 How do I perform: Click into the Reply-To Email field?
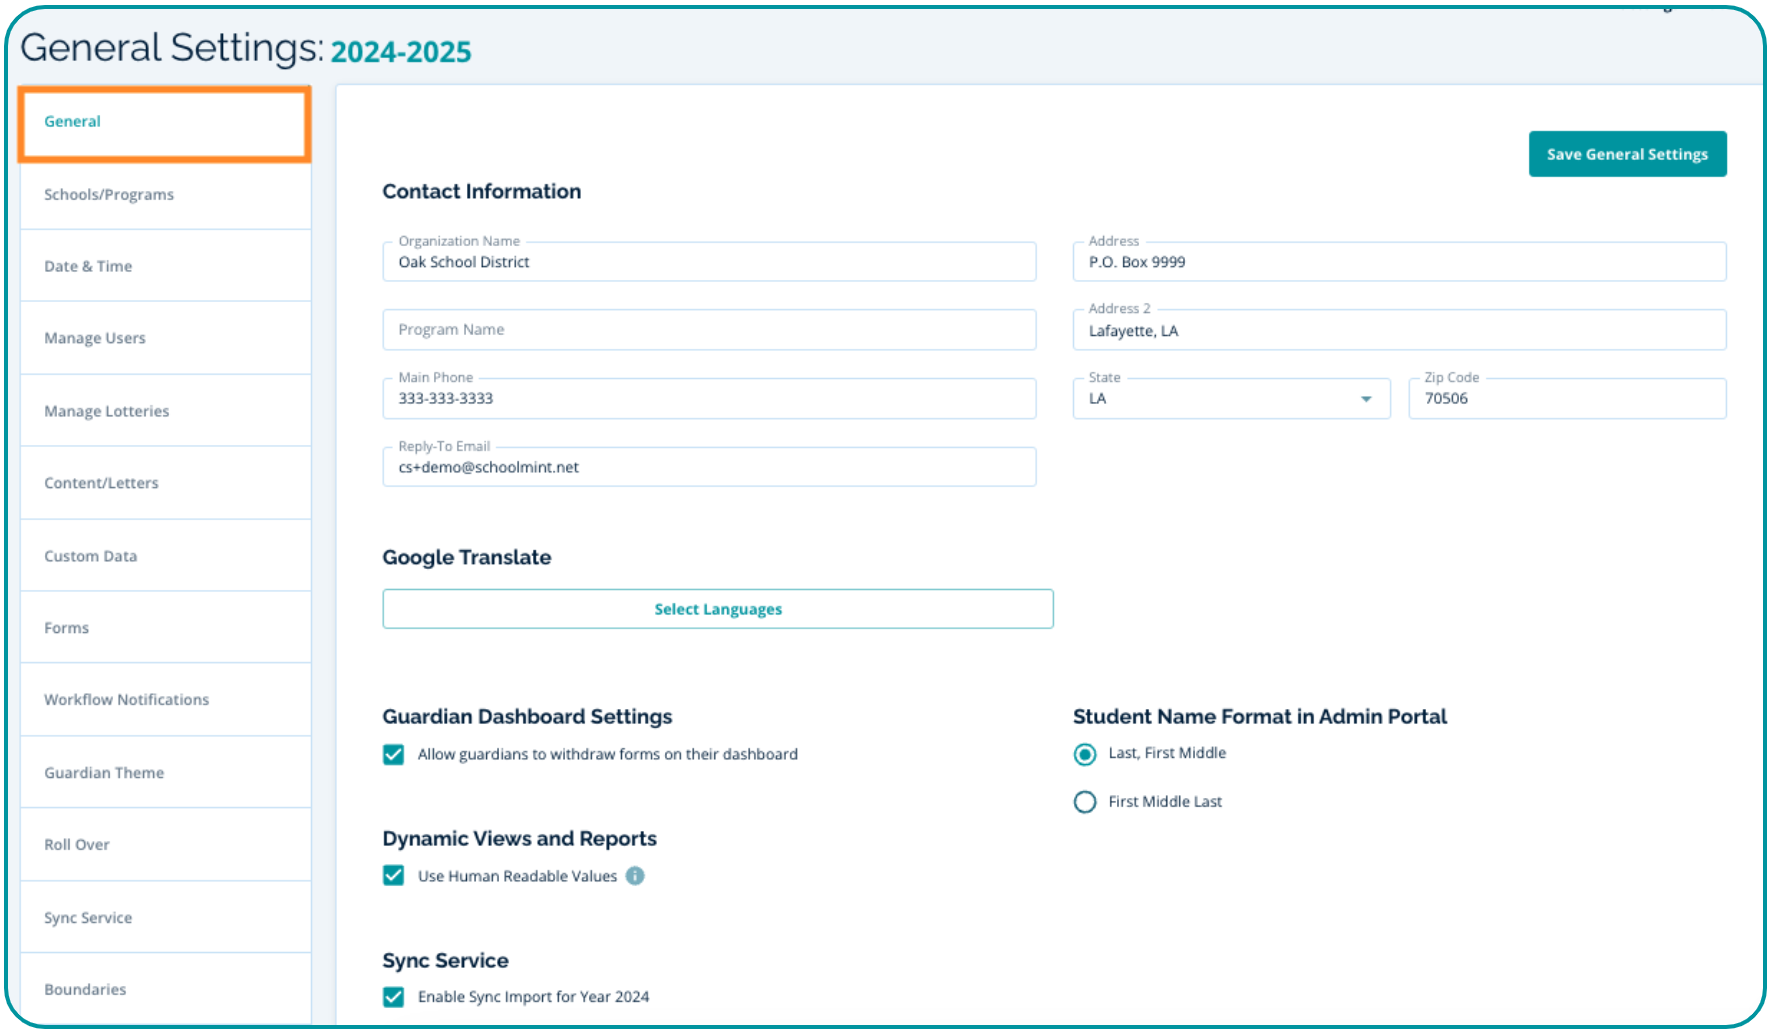coord(708,468)
